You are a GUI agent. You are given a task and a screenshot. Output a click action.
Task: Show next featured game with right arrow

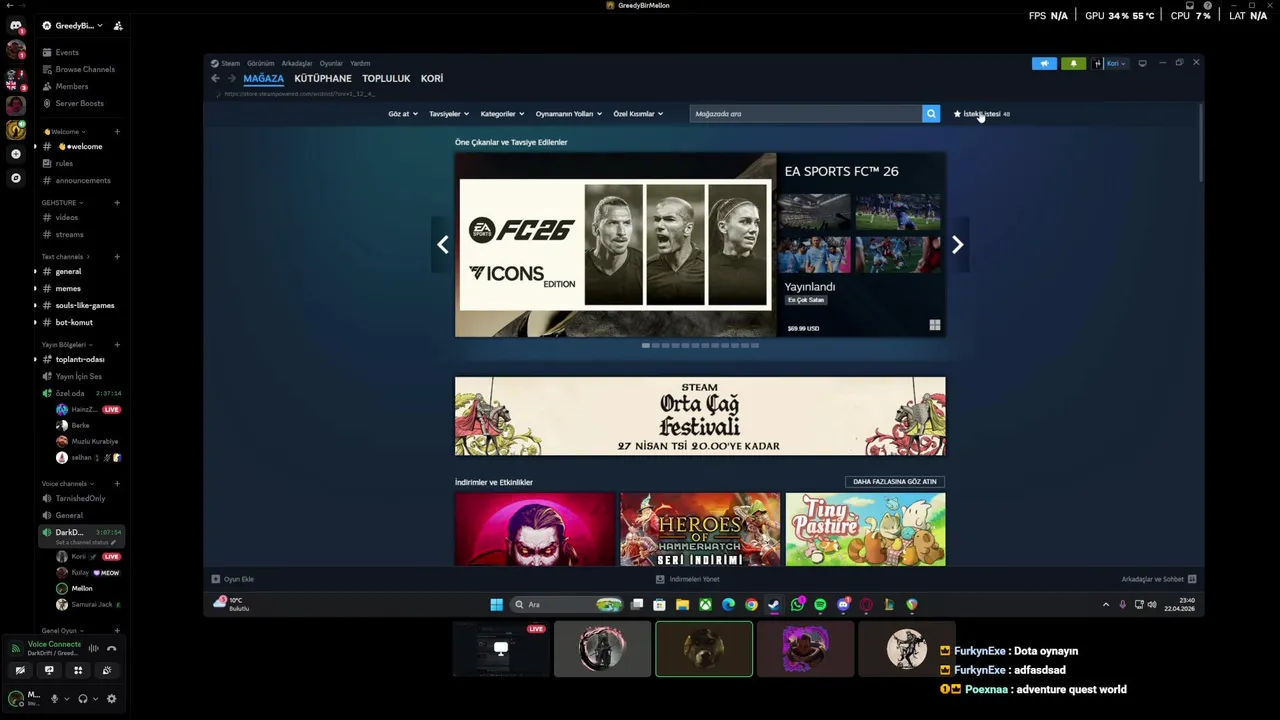tap(957, 245)
